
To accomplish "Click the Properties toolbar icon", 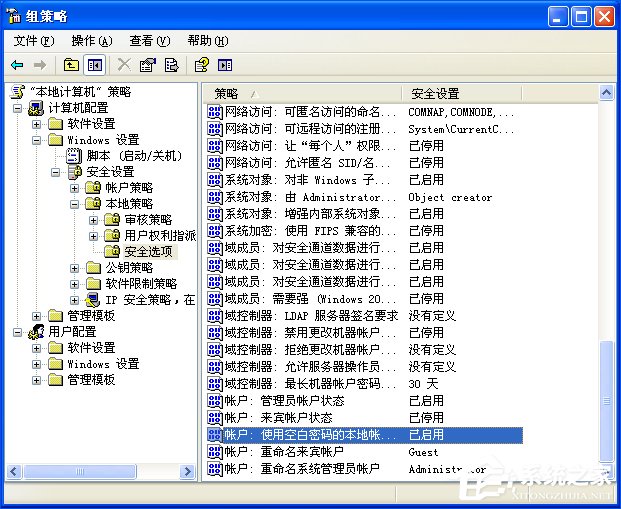I will 148,65.
